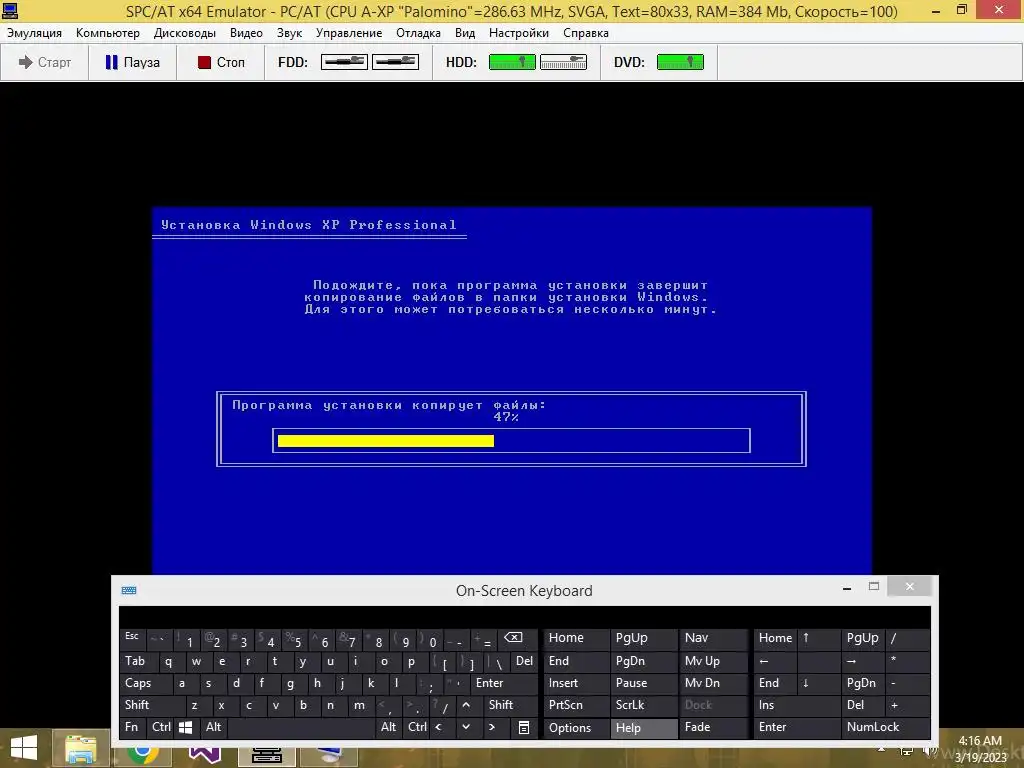Click the numpad up arrow key

pos(819,638)
